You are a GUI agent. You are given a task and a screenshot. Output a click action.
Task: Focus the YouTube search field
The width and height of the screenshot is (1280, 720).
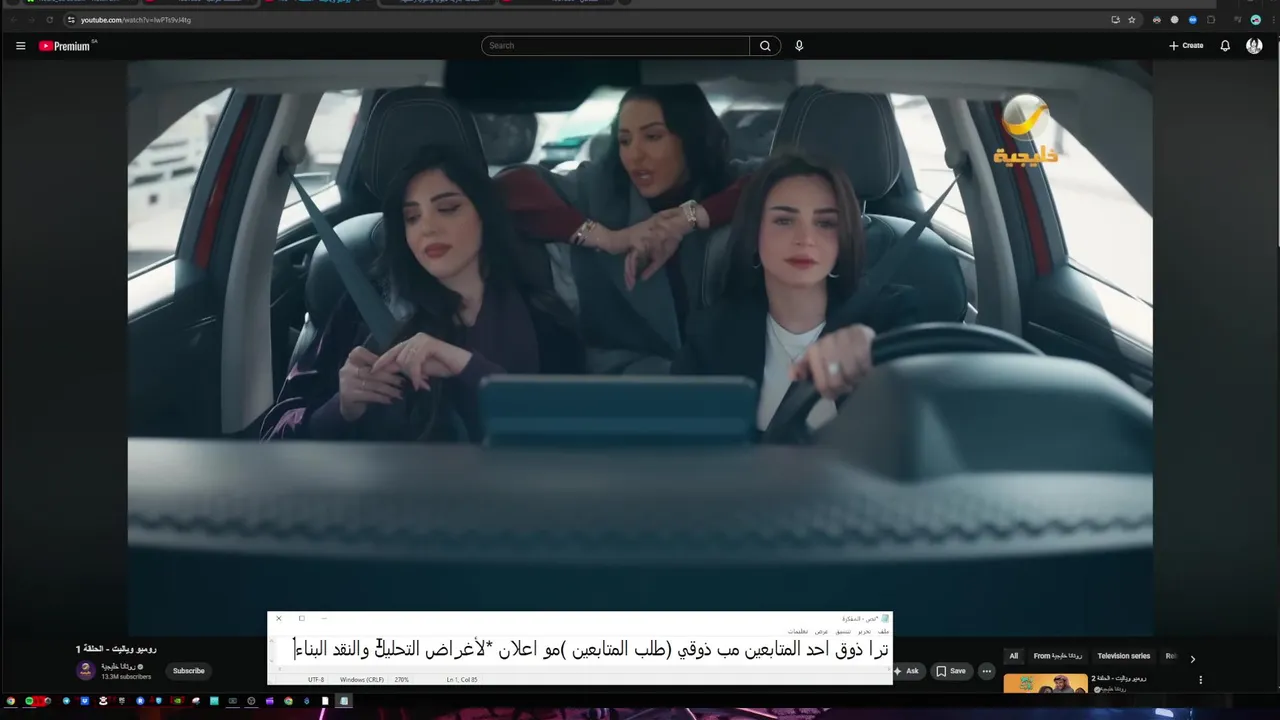[615, 46]
